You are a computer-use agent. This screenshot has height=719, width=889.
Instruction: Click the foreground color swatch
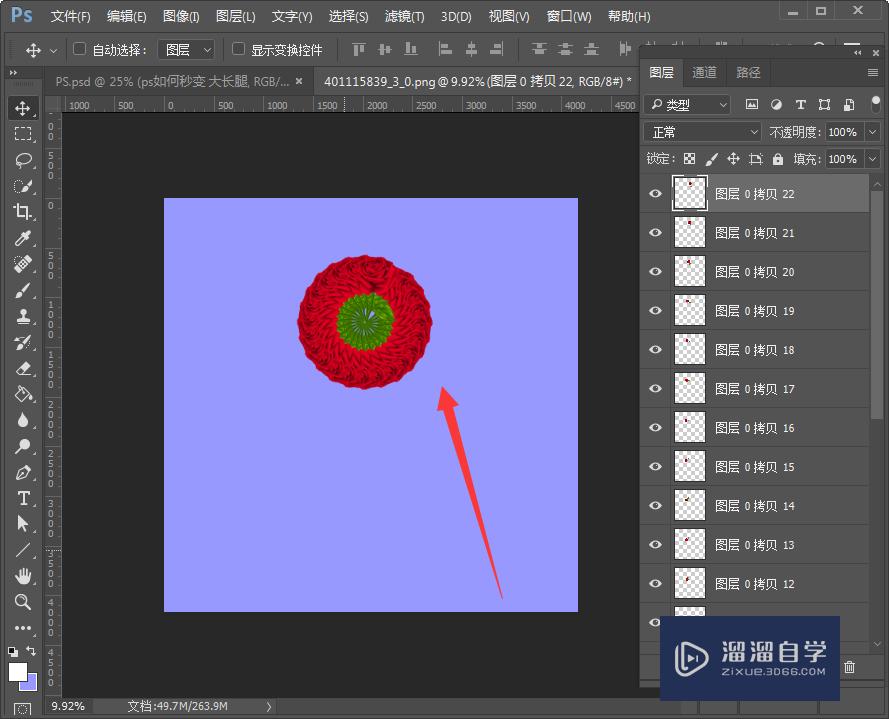[x=18, y=672]
